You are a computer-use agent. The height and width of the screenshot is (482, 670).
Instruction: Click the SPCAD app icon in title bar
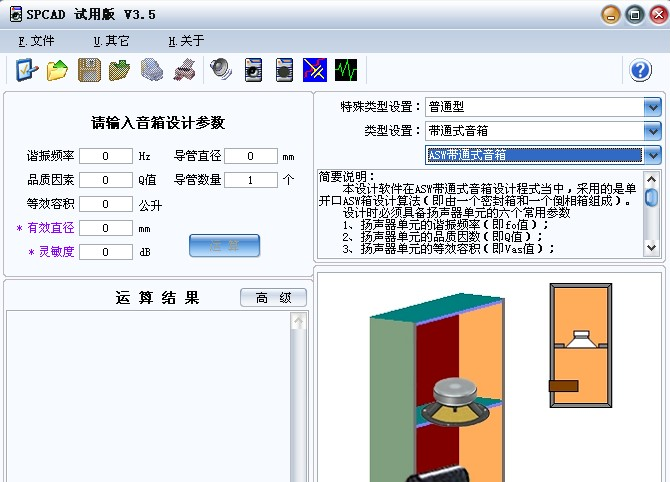coord(16,14)
